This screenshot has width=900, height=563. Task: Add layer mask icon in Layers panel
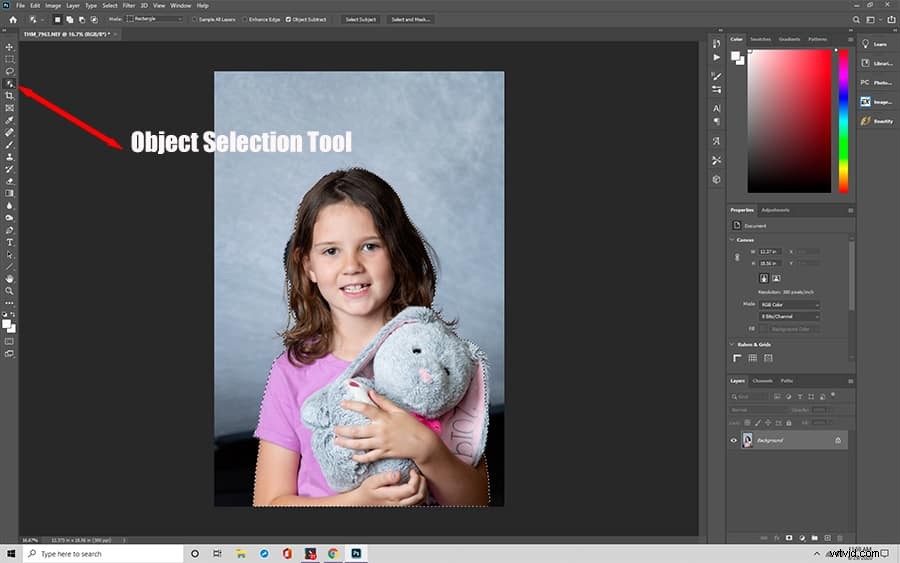789,538
